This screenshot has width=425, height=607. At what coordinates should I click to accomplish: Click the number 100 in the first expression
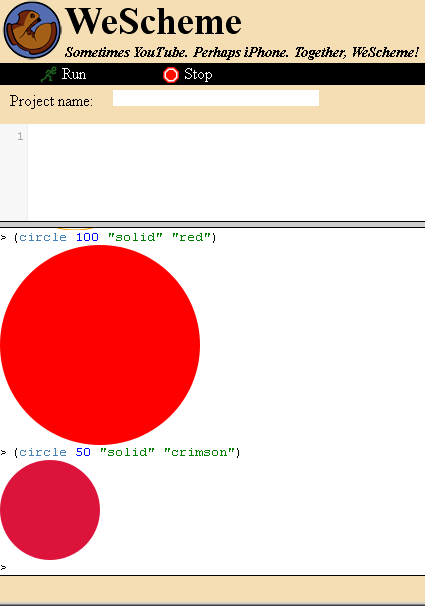[x=87, y=237]
